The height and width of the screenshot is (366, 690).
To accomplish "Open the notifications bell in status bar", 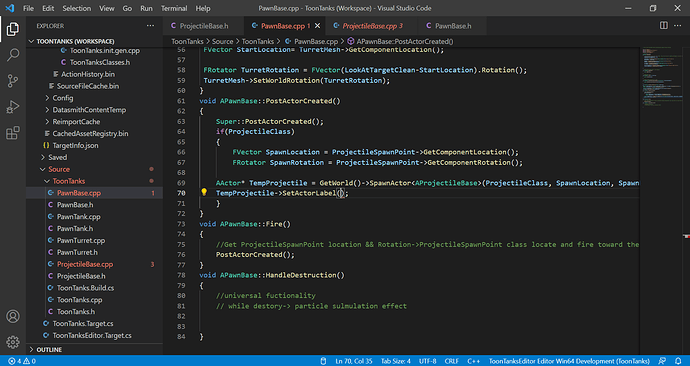I will click(x=678, y=361).
